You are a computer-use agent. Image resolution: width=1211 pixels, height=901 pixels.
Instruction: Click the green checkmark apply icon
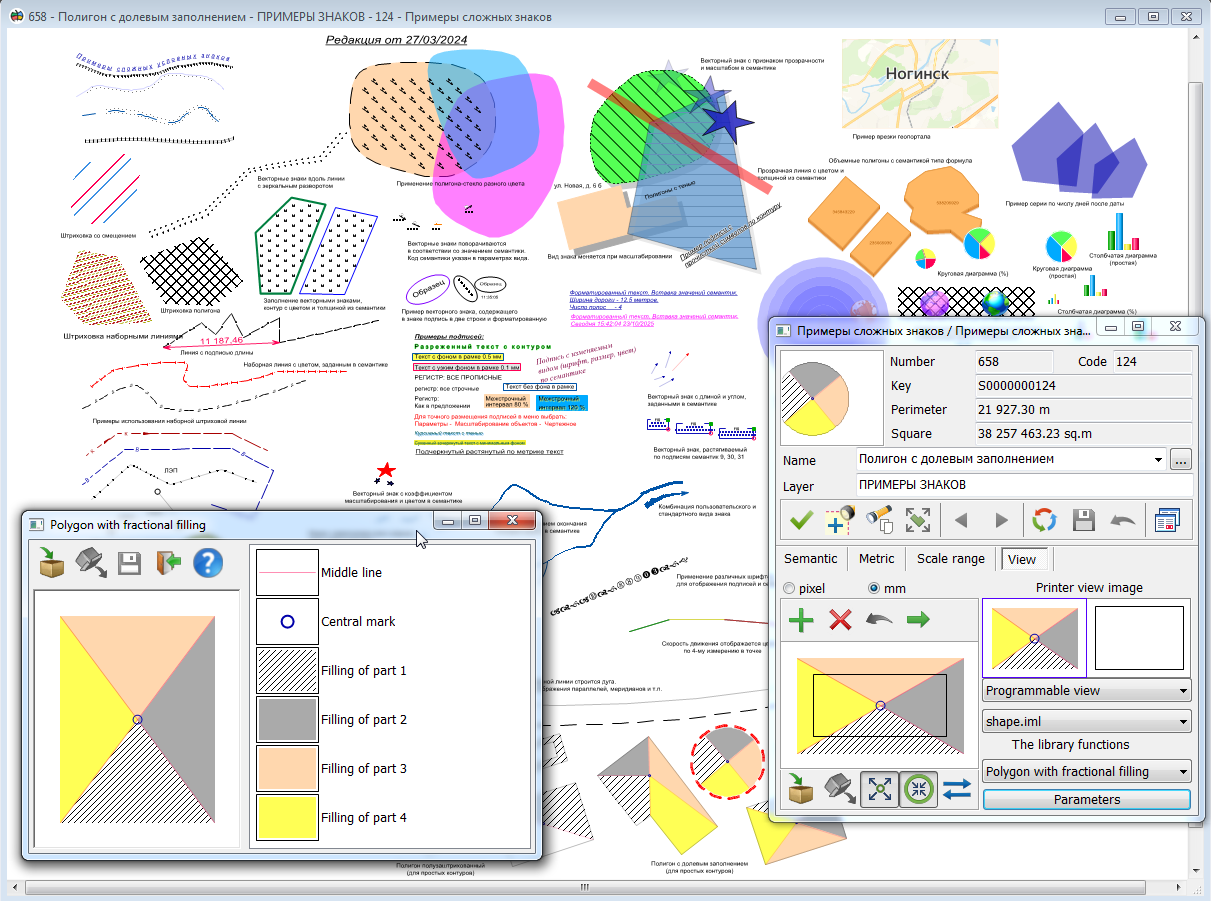coord(801,520)
